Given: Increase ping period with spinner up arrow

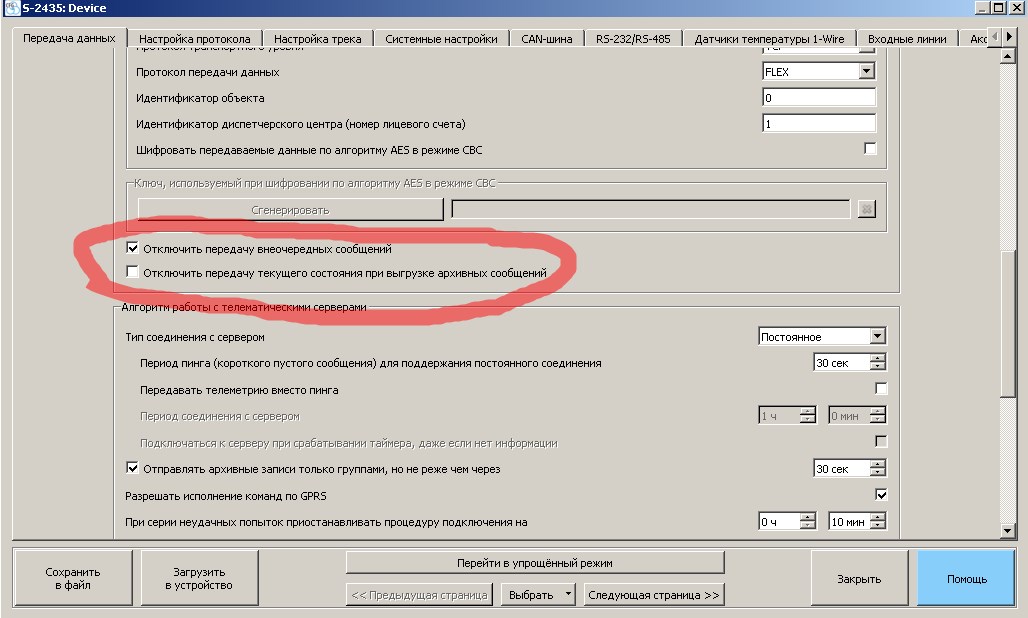Looking at the screenshot, I should [878, 358].
